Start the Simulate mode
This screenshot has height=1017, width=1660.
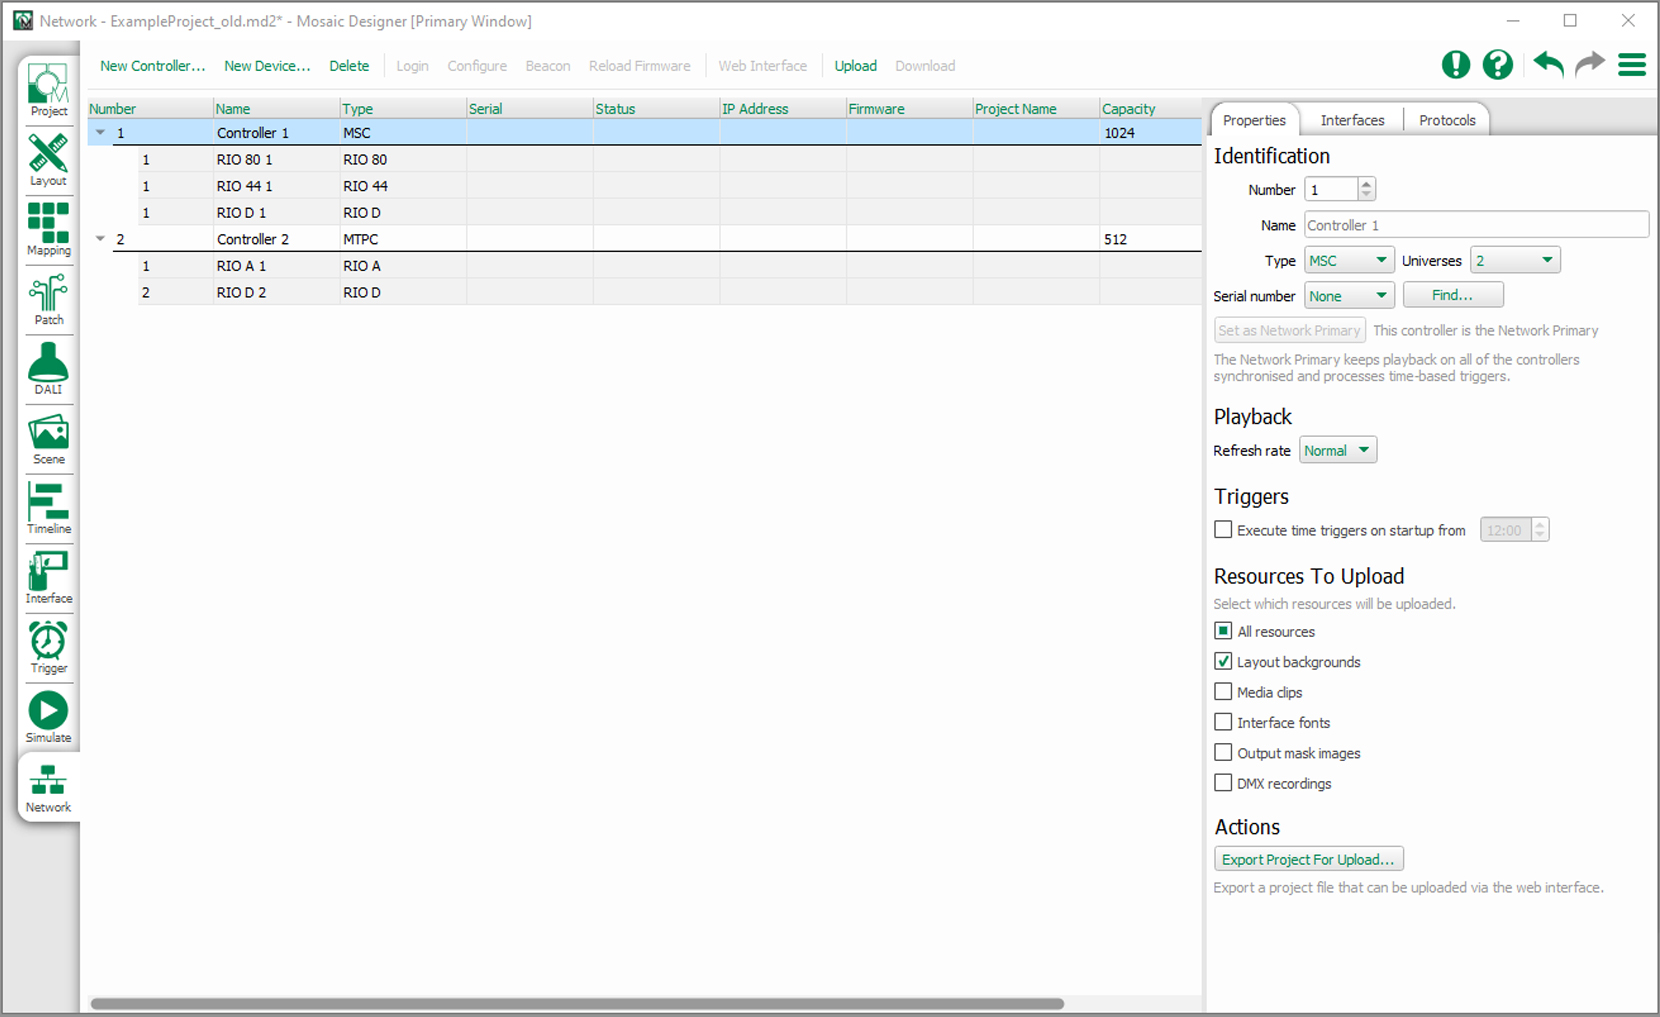[x=48, y=716]
